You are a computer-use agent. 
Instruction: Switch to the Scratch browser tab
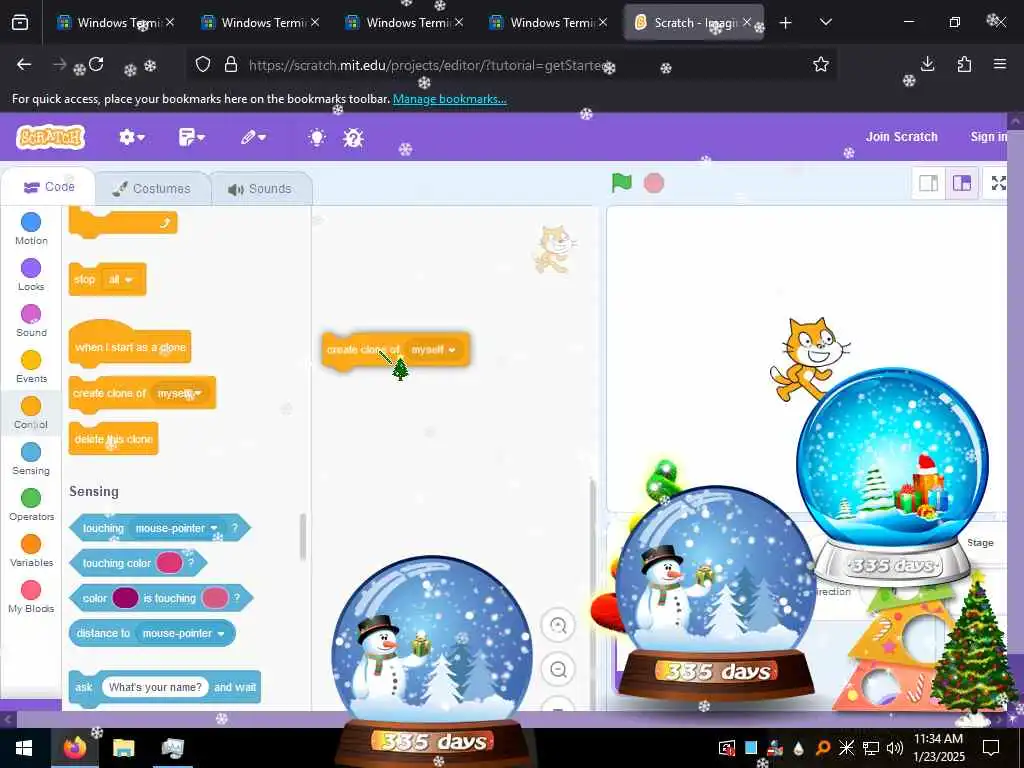(x=694, y=23)
